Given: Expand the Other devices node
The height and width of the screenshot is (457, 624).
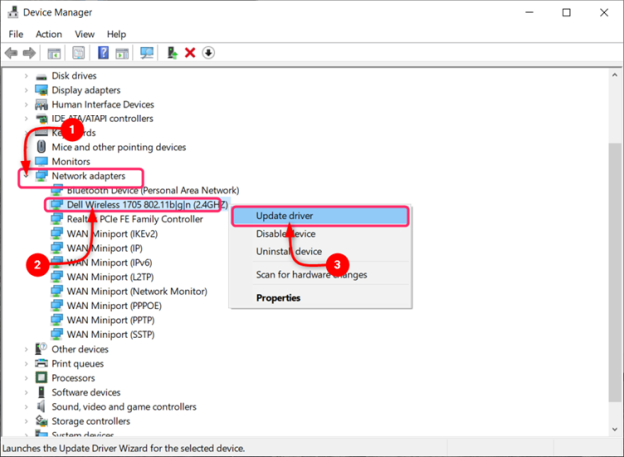Looking at the screenshot, I should [26, 349].
